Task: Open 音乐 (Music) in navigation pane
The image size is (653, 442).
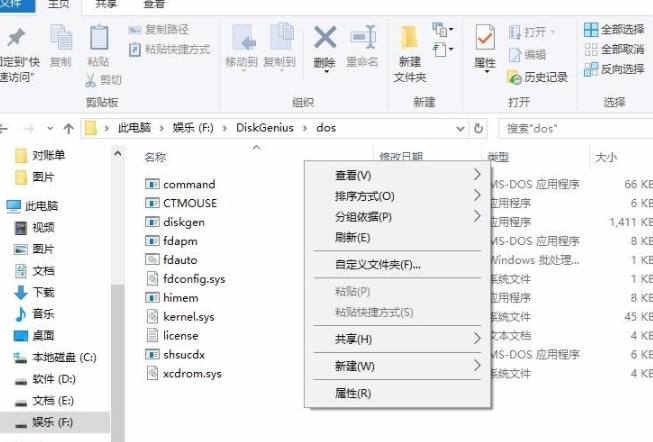Action: coord(34,314)
